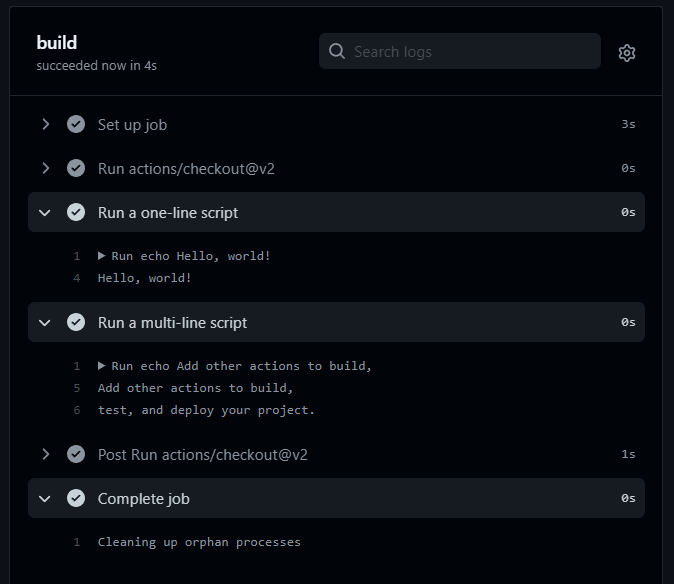Click the checkmark icon for Complete job
The height and width of the screenshot is (584, 674).
point(76,498)
